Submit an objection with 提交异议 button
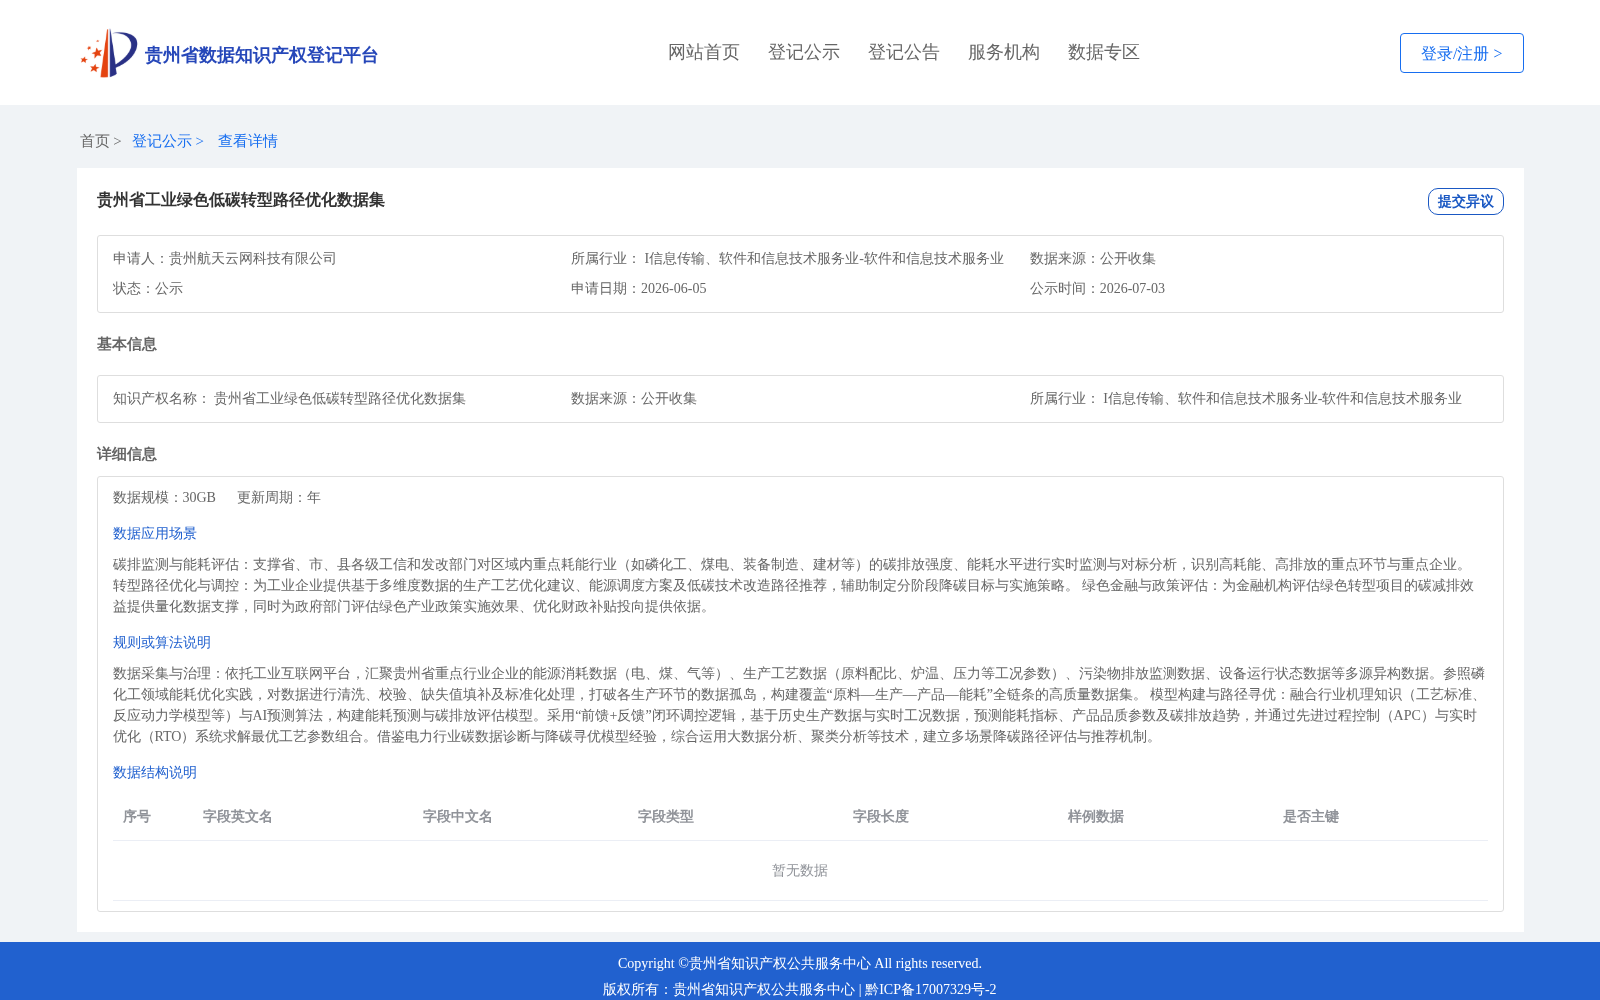Screen dimensions: 1600x1000 (1465, 201)
